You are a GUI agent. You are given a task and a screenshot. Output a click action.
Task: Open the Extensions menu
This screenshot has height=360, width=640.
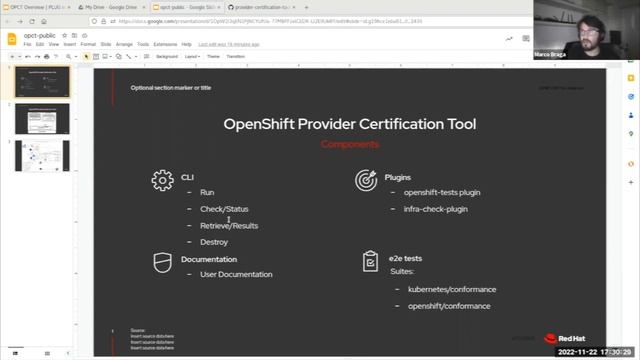[x=165, y=44]
